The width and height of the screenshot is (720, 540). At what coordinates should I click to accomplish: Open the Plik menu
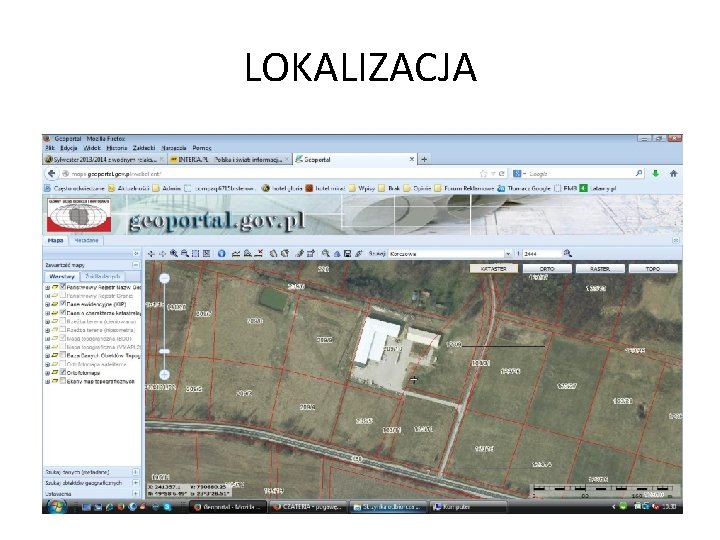[50, 148]
